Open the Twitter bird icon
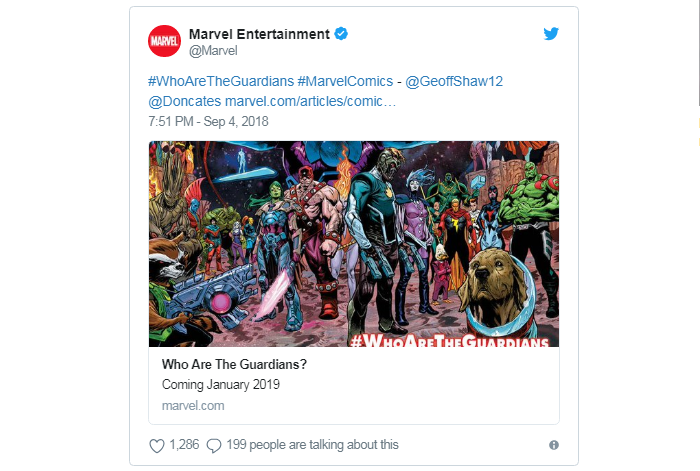The width and height of the screenshot is (700, 471). click(x=551, y=33)
